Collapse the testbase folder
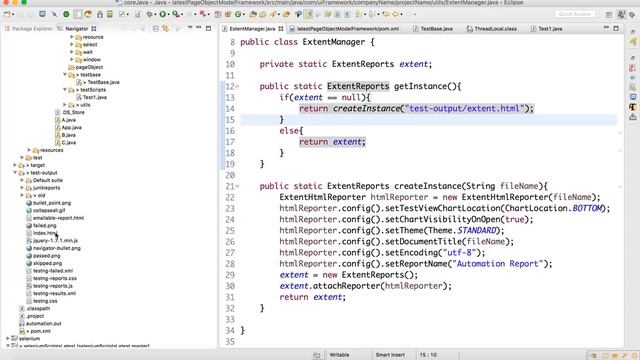The height and width of the screenshot is (360, 640). coord(65,75)
